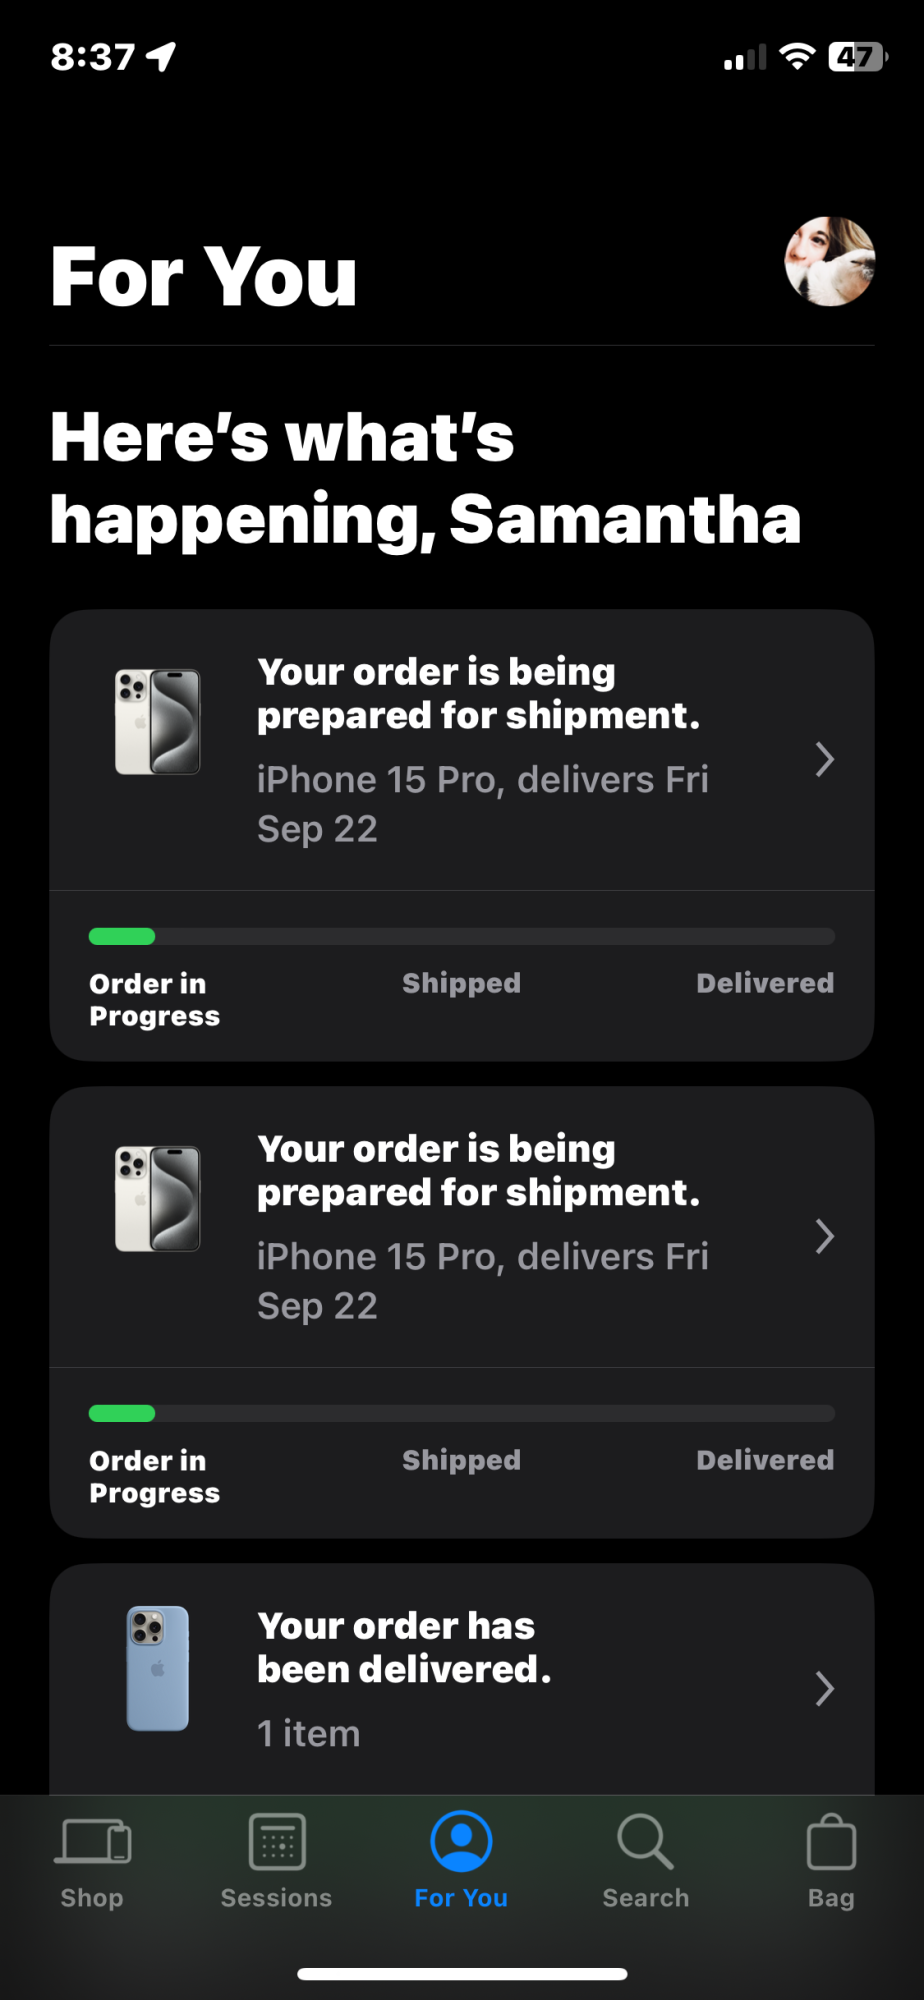Tap the battery indicator showing 47
Viewport: 924px width, 2000px height.
click(x=857, y=57)
